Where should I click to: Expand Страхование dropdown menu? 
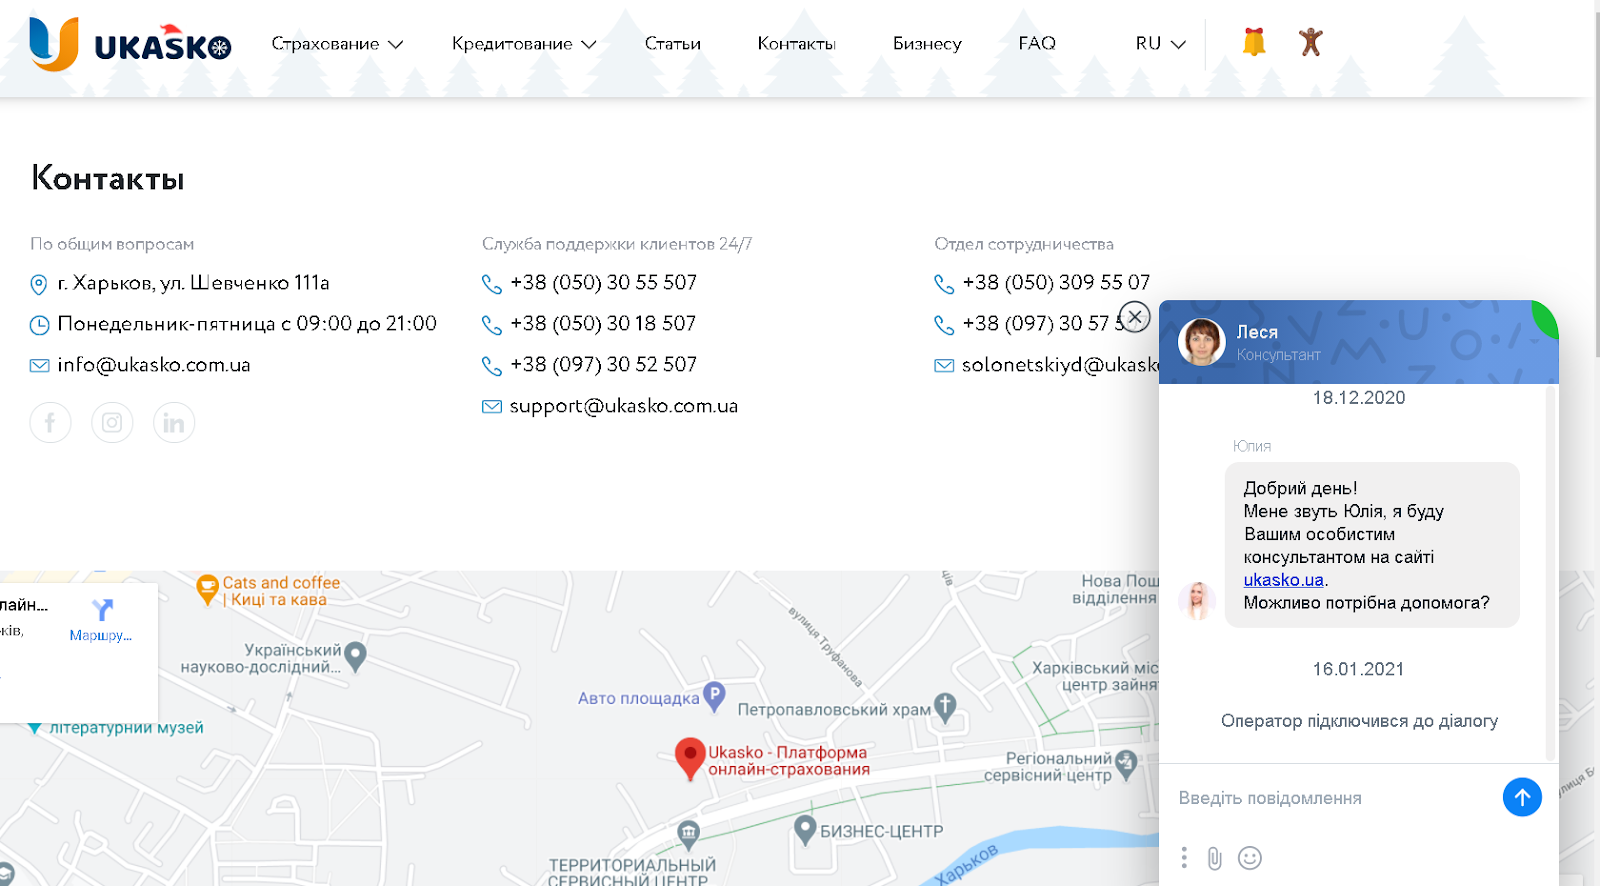pos(337,44)
